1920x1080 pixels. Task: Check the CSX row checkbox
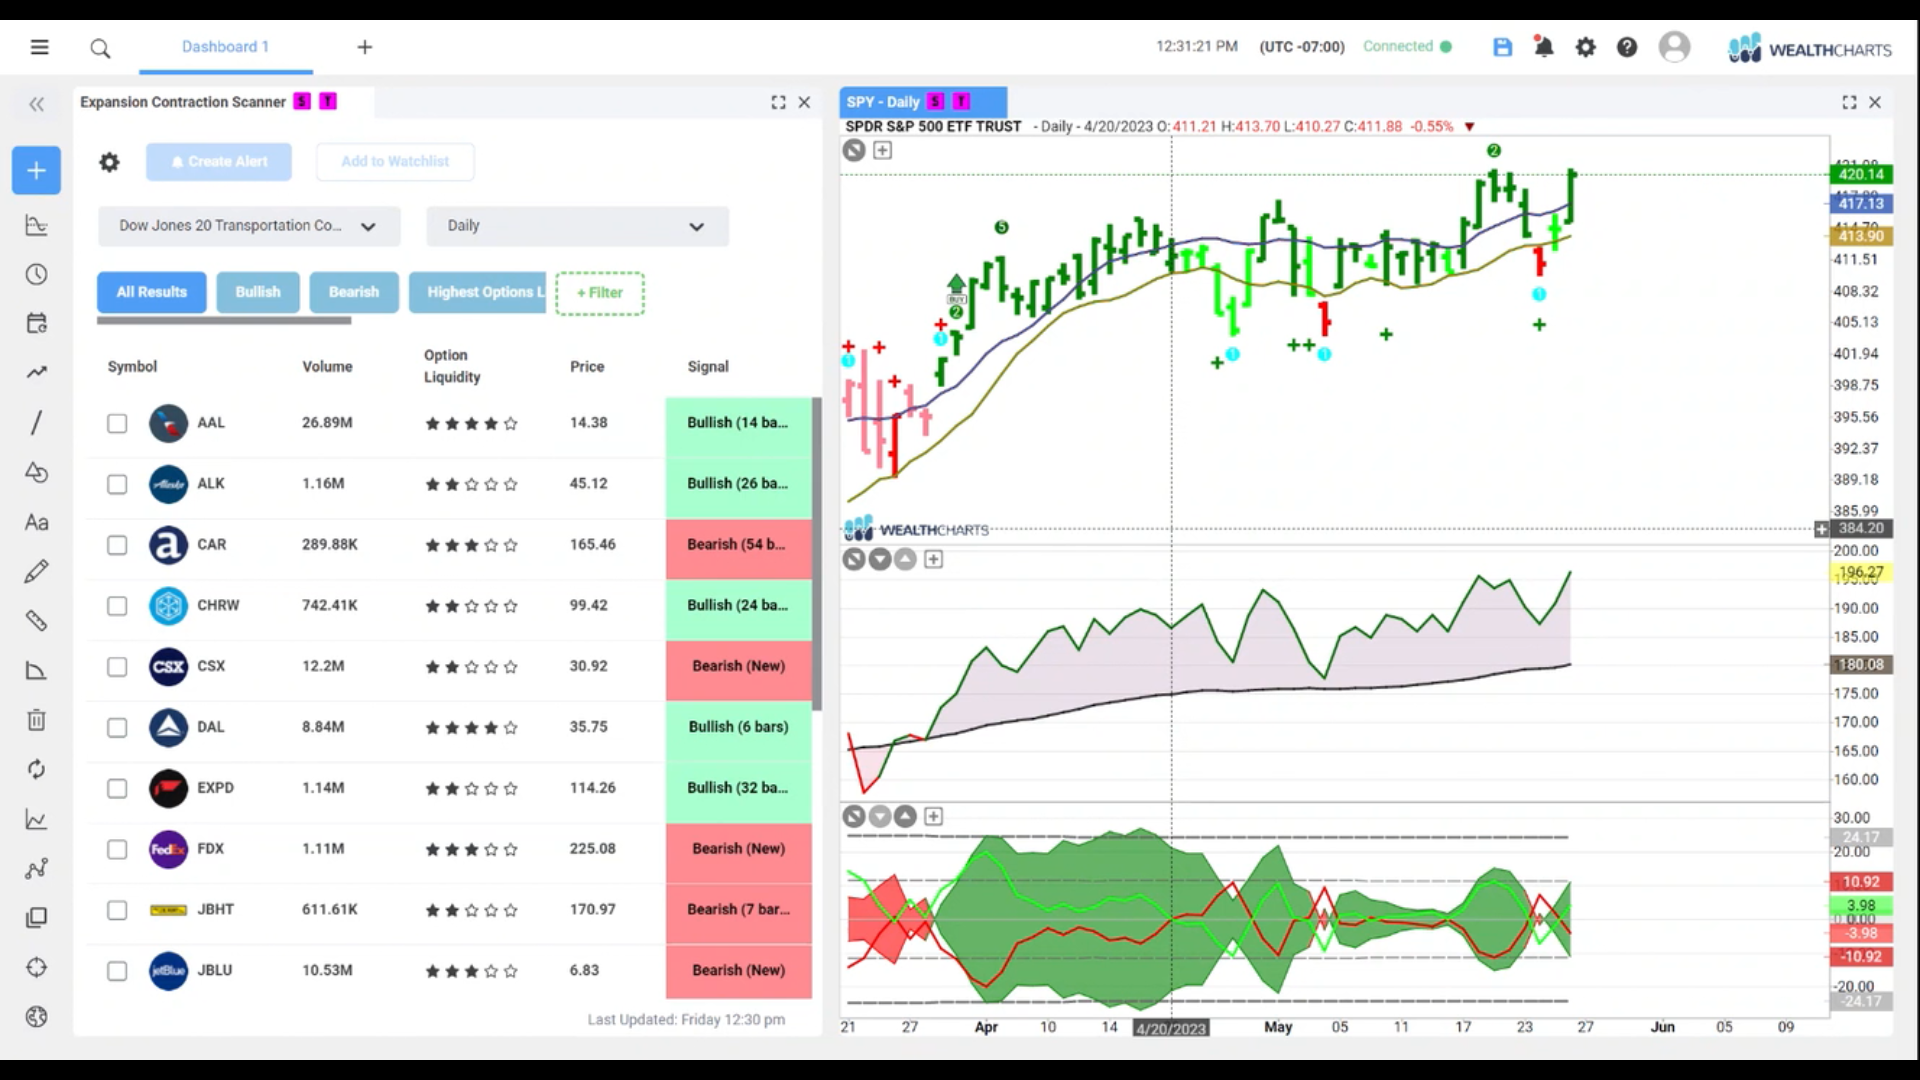117,667
